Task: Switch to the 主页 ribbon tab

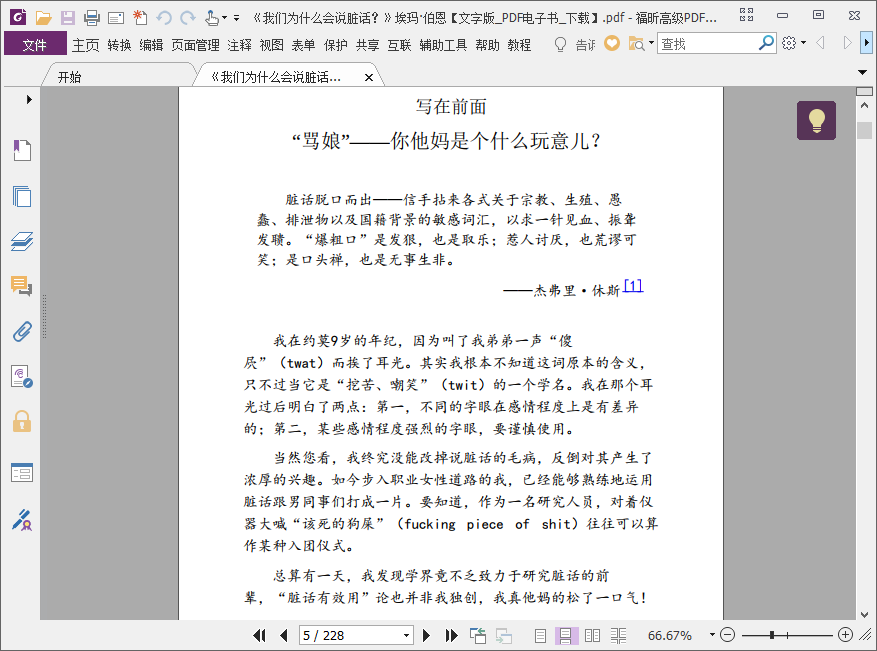Action: [86, 45]
